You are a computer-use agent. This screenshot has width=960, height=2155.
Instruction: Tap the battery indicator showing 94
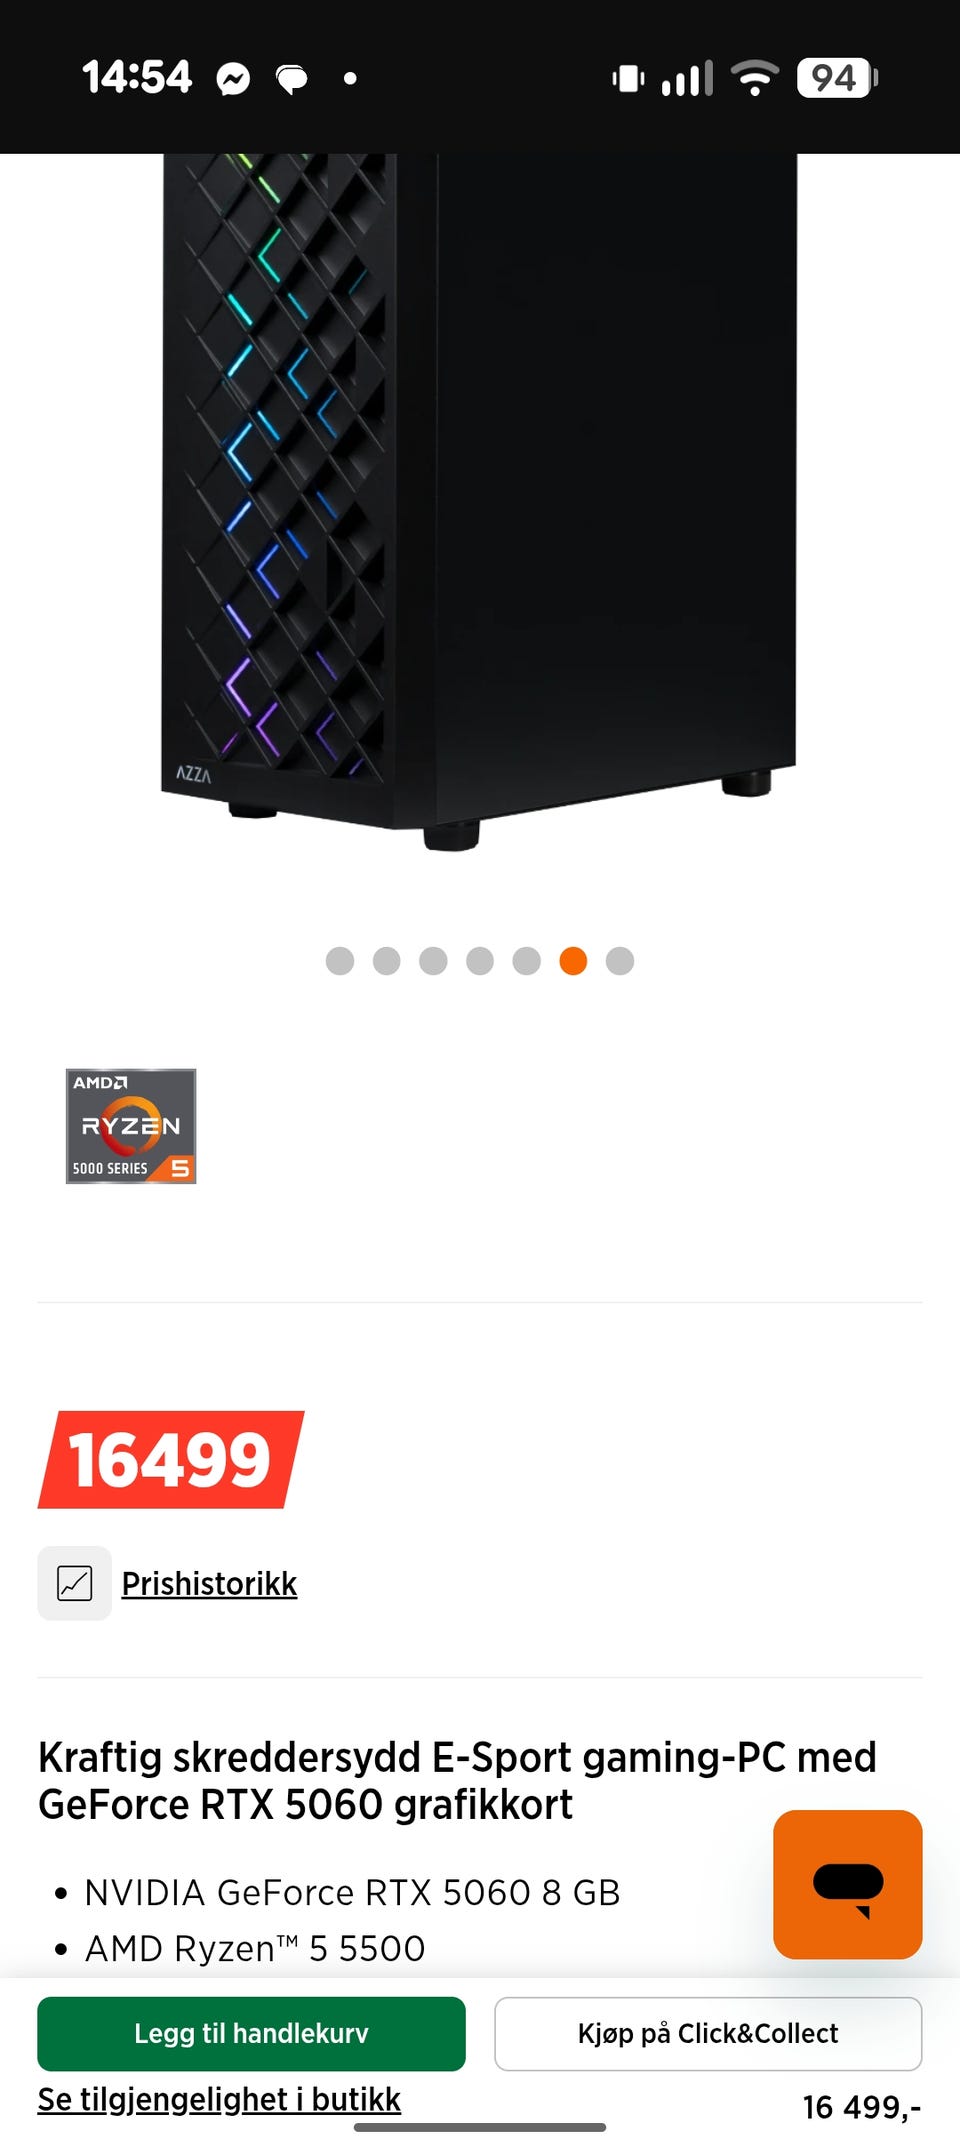[837, 78]
